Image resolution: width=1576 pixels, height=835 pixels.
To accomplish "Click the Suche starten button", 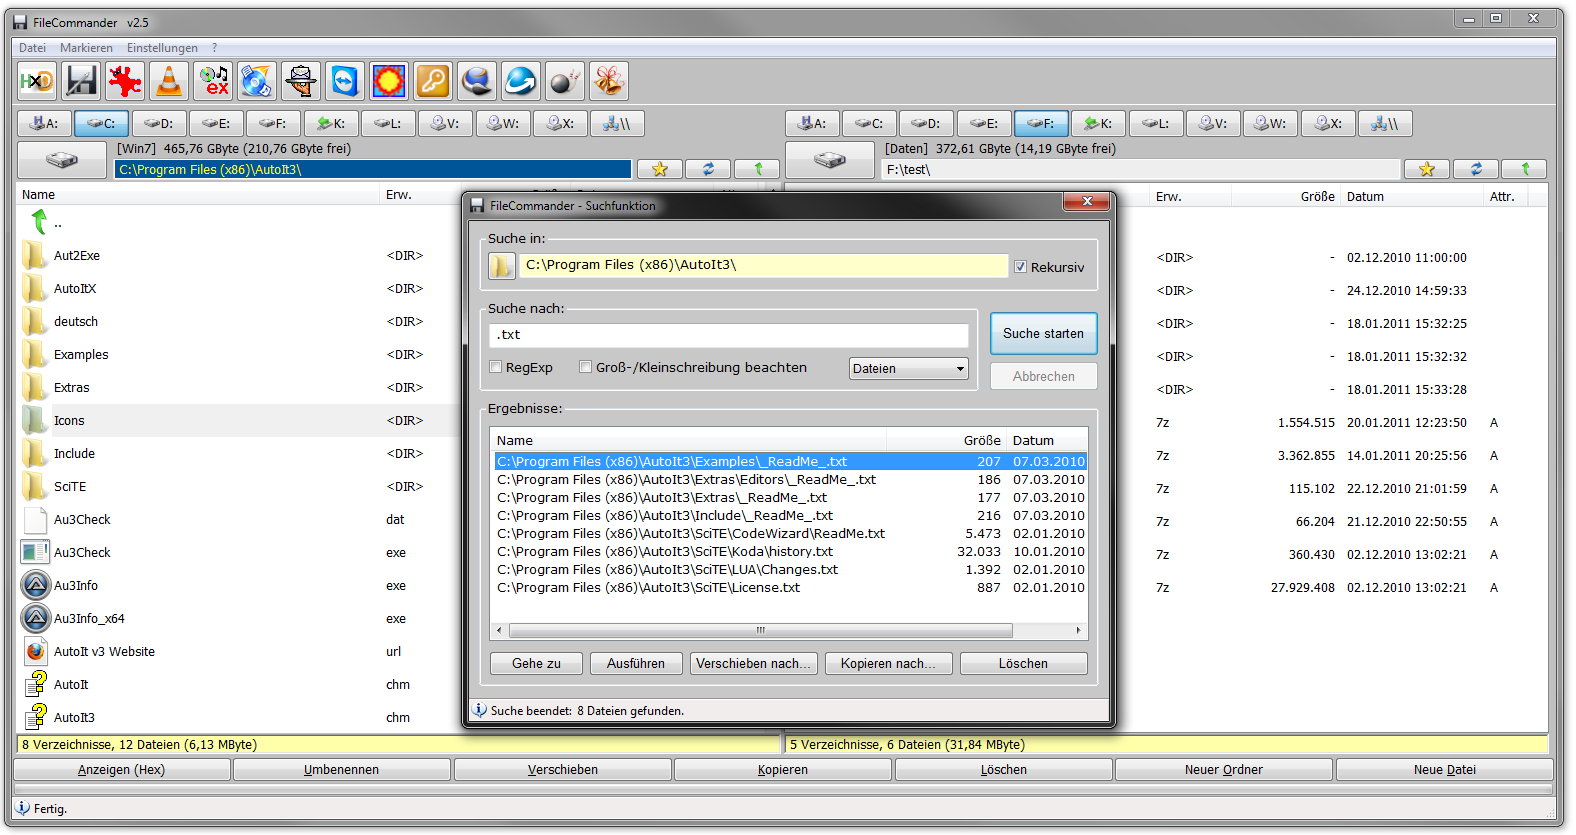I will [1043, 334].
